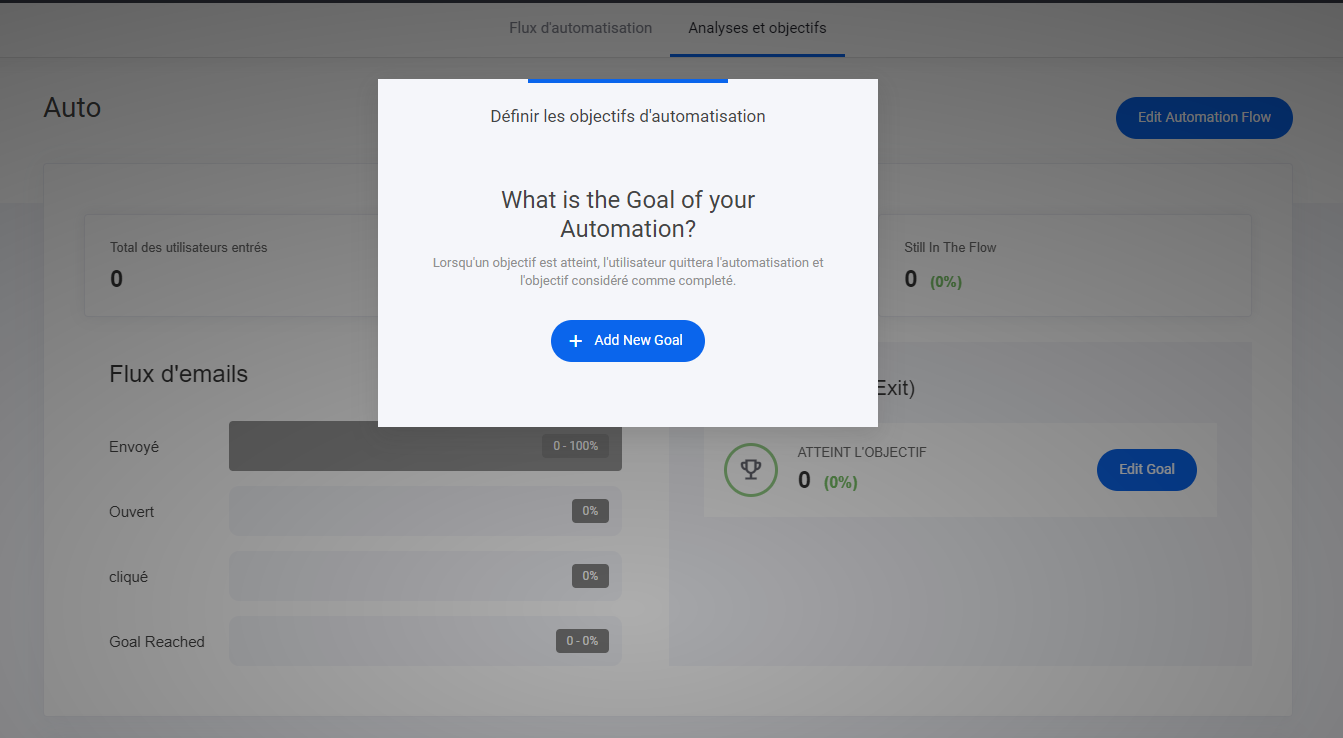Screen dimensions: 1343x738
Task: Switch to Flux d'automatisation tab
Action: (580, 28)
